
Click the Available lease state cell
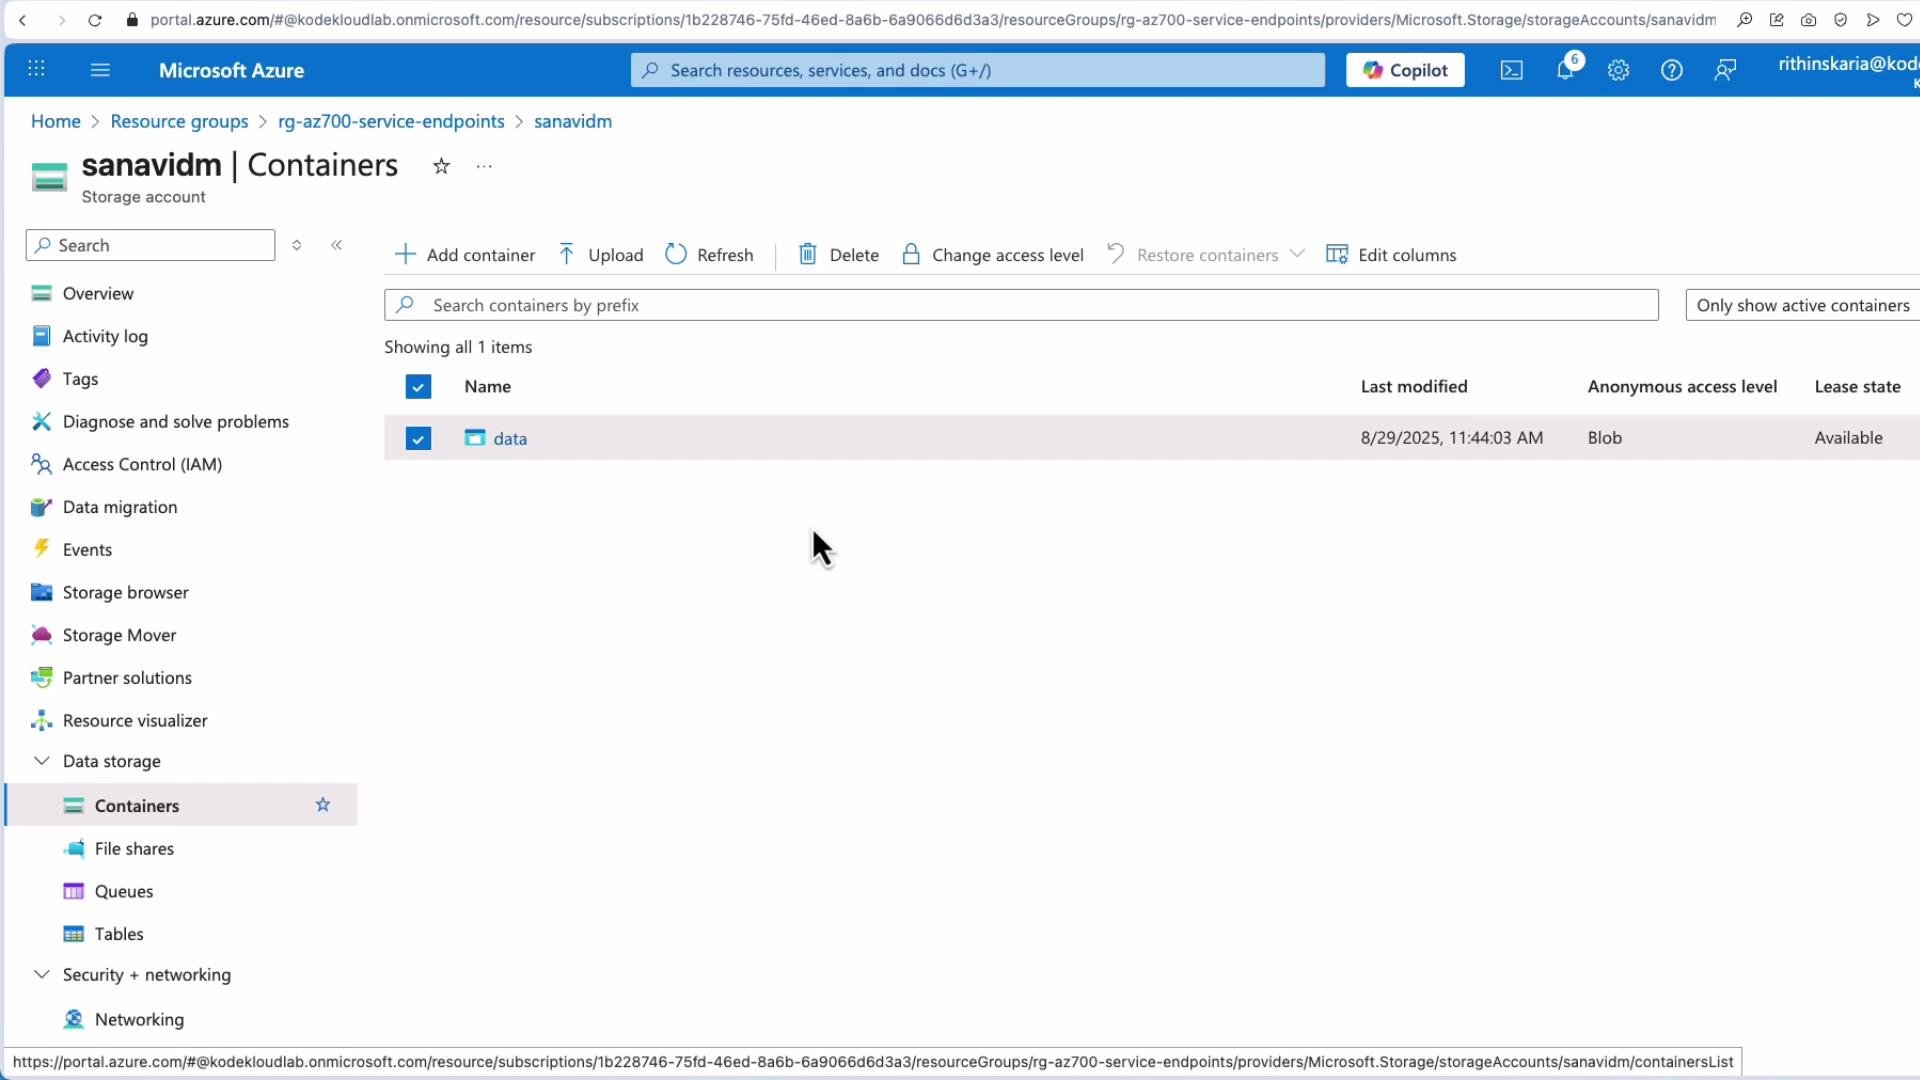[1848, 438]
